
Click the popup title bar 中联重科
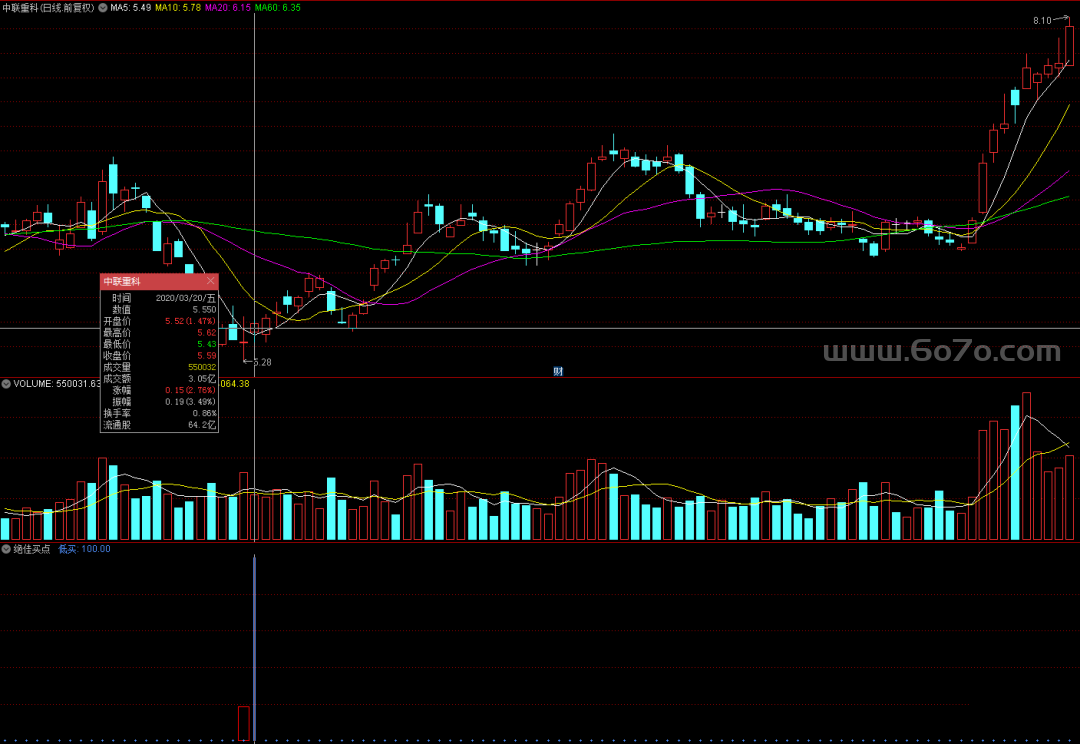(159, 281)
